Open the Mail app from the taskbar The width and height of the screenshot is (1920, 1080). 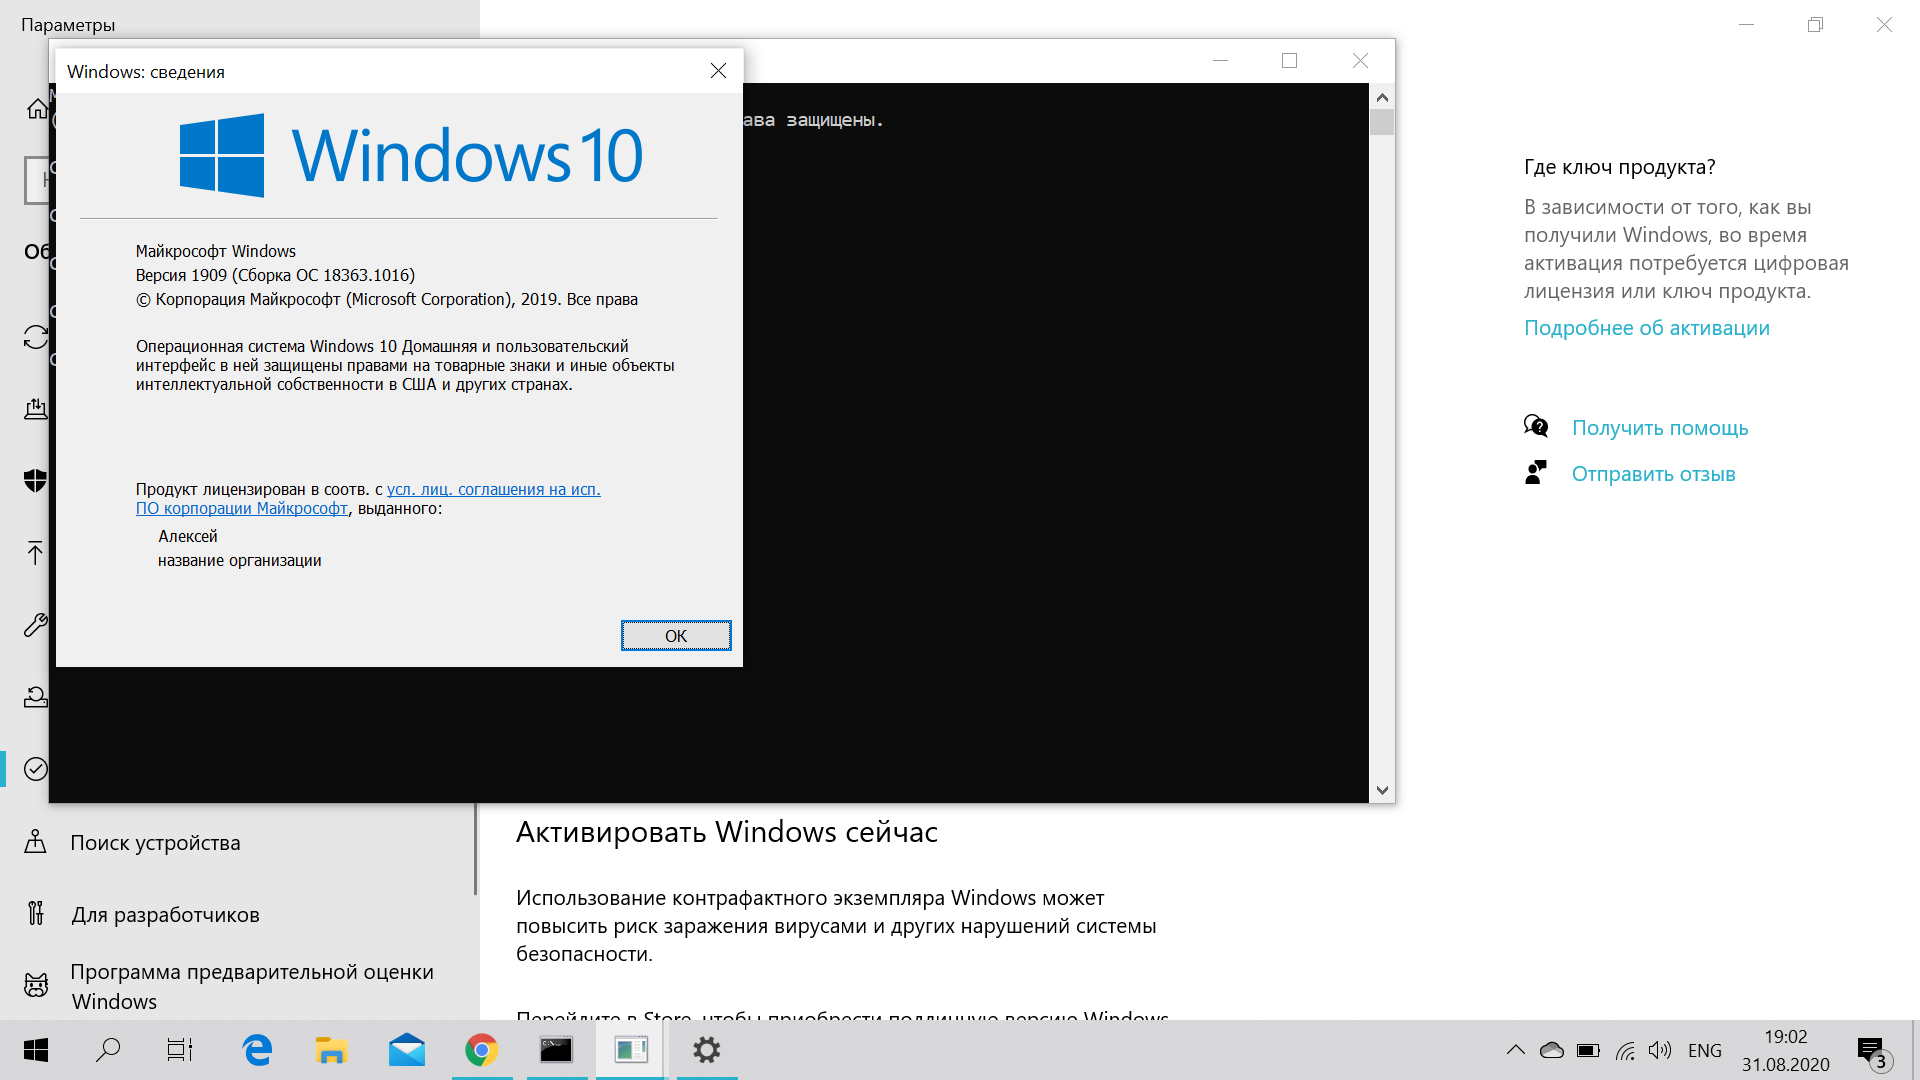(407, 1050)
